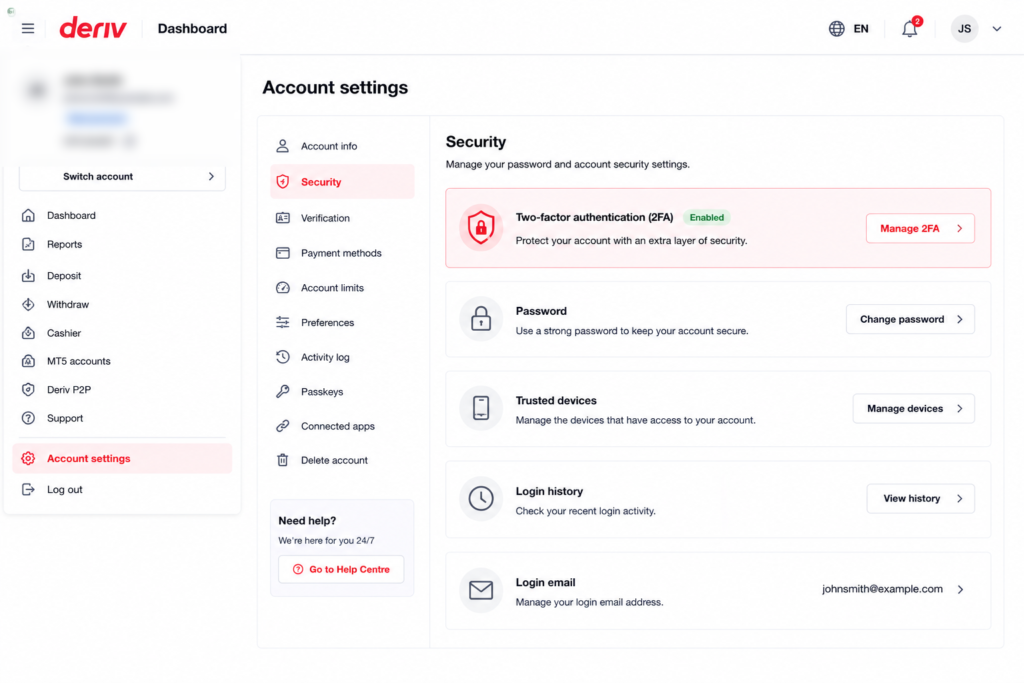Image resolution: width=1024 pixels, height=683 pixels.
Task: Click the Payment methods card icon
Action: (282, 253)
